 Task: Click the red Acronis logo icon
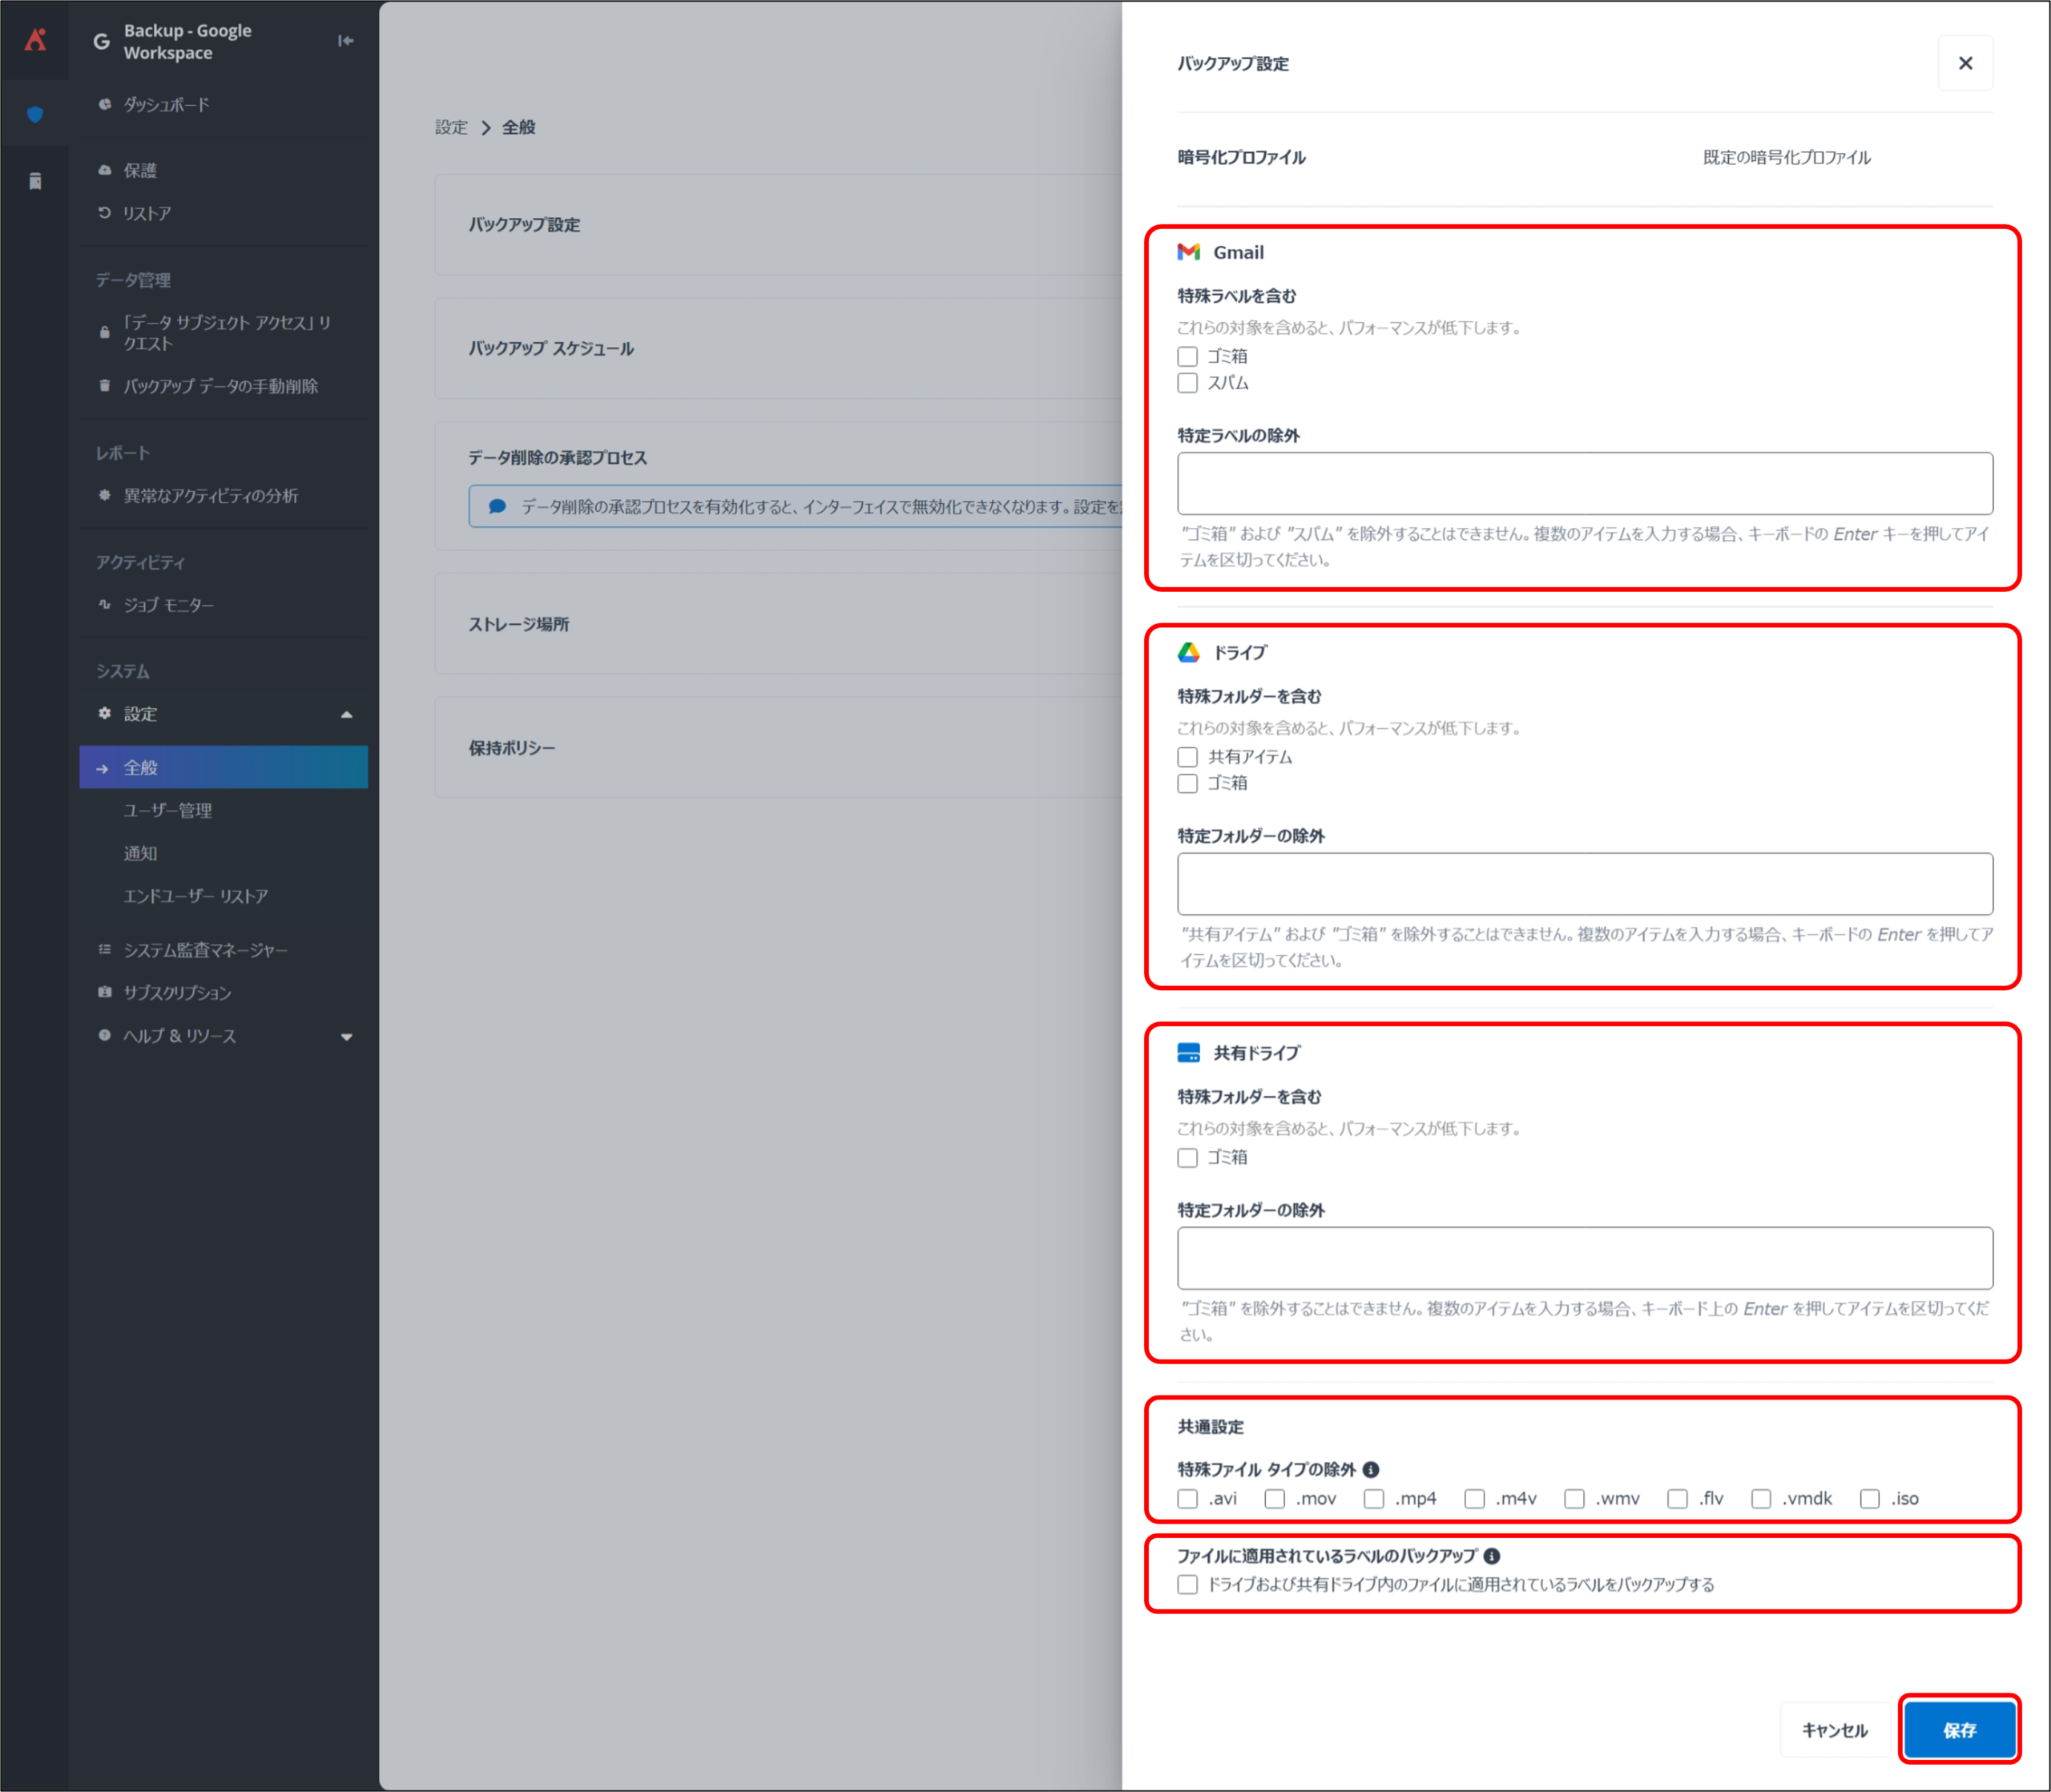35,40
